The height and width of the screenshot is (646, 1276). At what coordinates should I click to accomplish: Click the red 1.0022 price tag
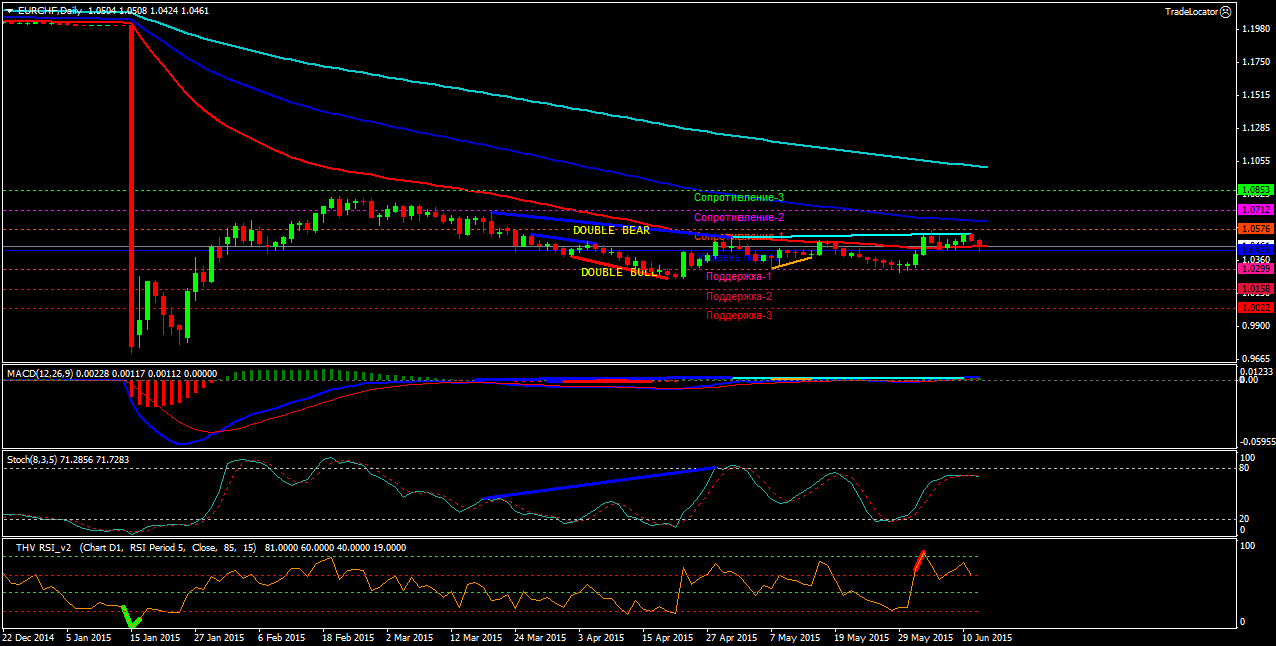[1255, 308]
